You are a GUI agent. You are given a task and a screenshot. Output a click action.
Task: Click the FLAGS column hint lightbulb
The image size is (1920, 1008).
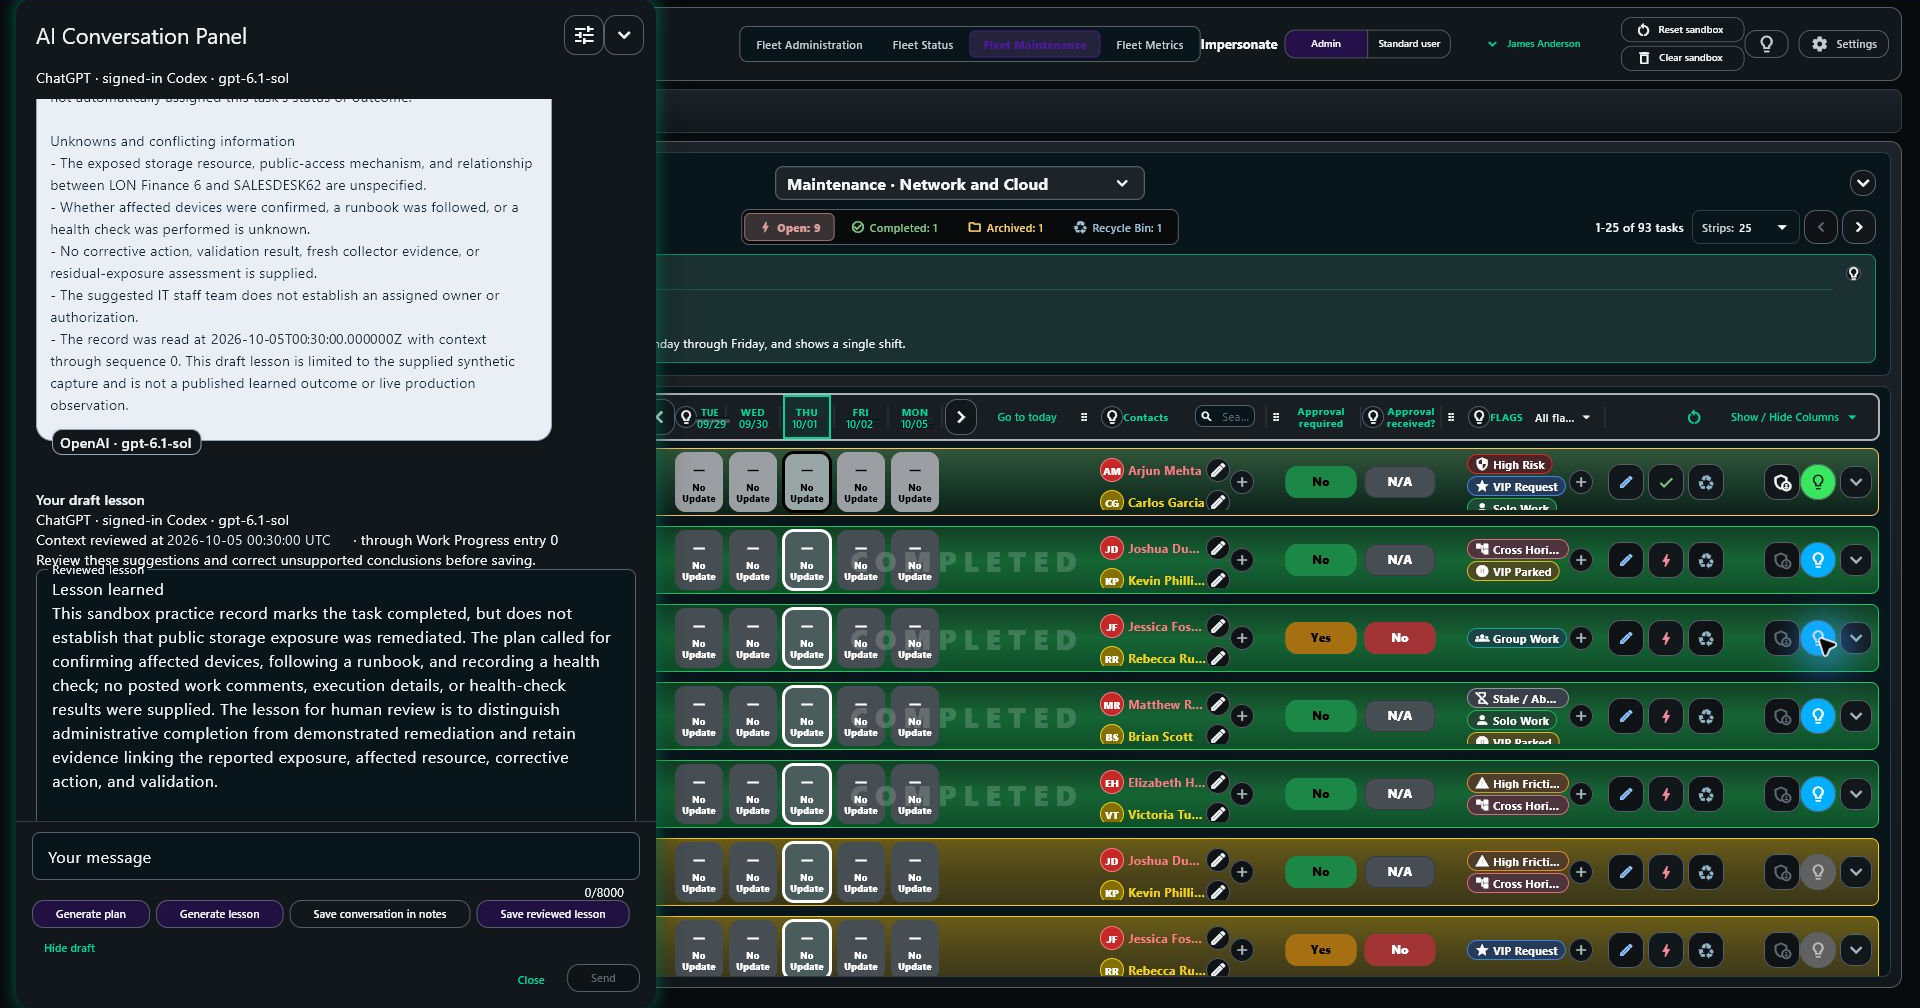1479,417
